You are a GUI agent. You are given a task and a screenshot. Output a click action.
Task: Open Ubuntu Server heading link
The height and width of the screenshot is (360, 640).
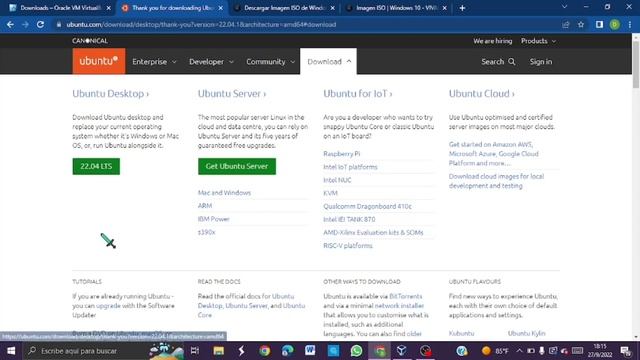point(232,93)
